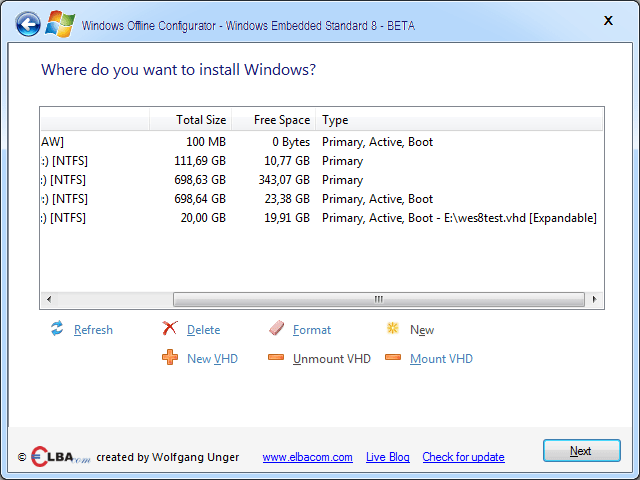Select the 111,69 GB partition row
This screenshot has height=480, width=640.
click(x=322, y=161)
